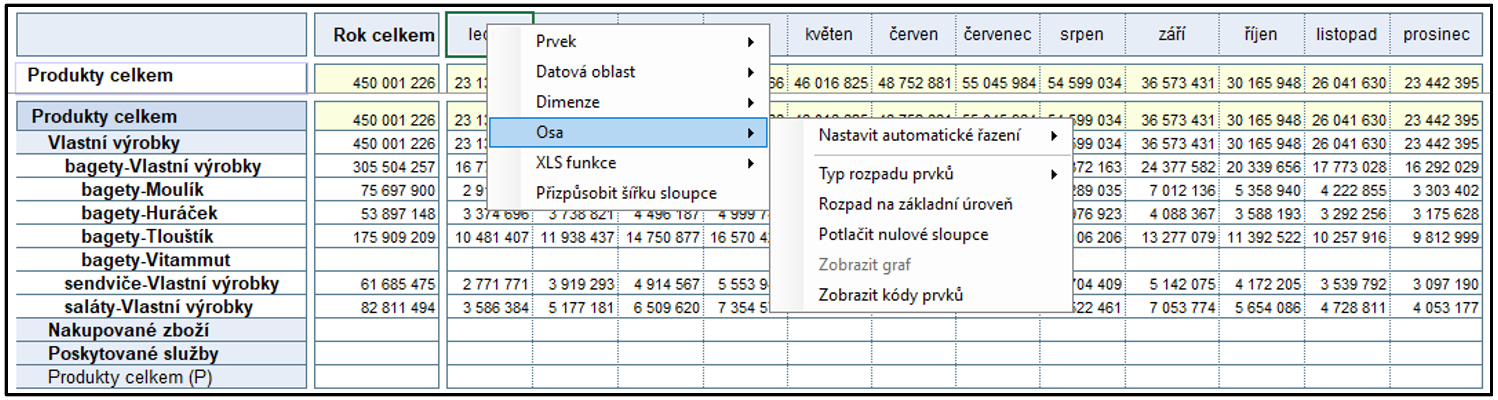This screenshot has width=1498, height=400.
Task: Select the květen column header
Action: pos(828,34)
